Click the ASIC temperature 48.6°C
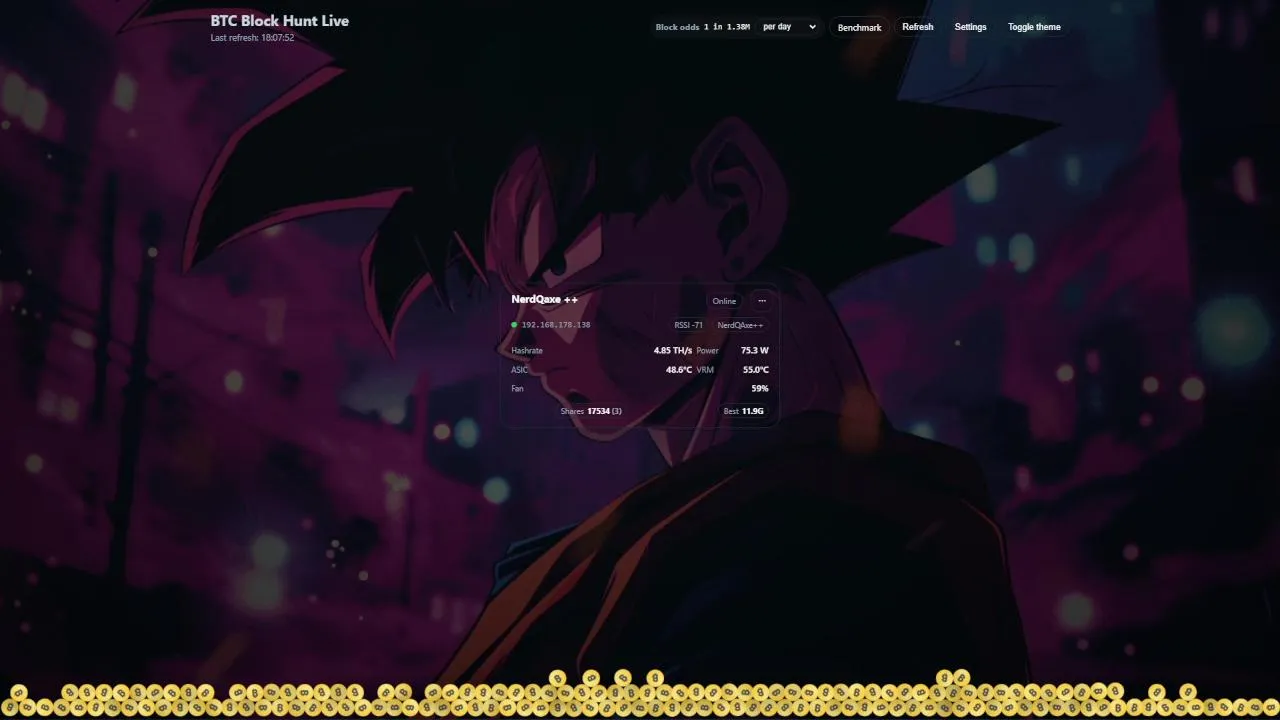 [x=679, y=370]
